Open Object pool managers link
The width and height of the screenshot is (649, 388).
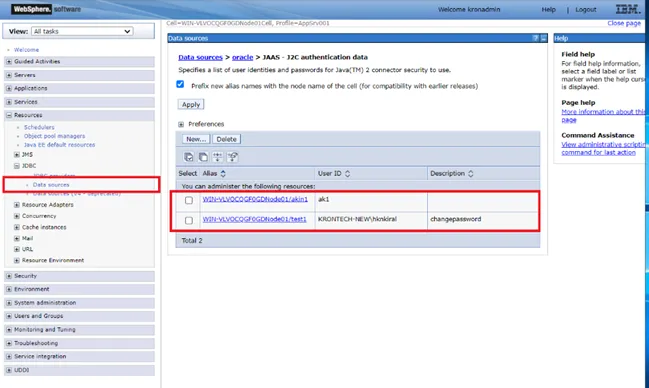pyautogui.click(x=54, y=136)
